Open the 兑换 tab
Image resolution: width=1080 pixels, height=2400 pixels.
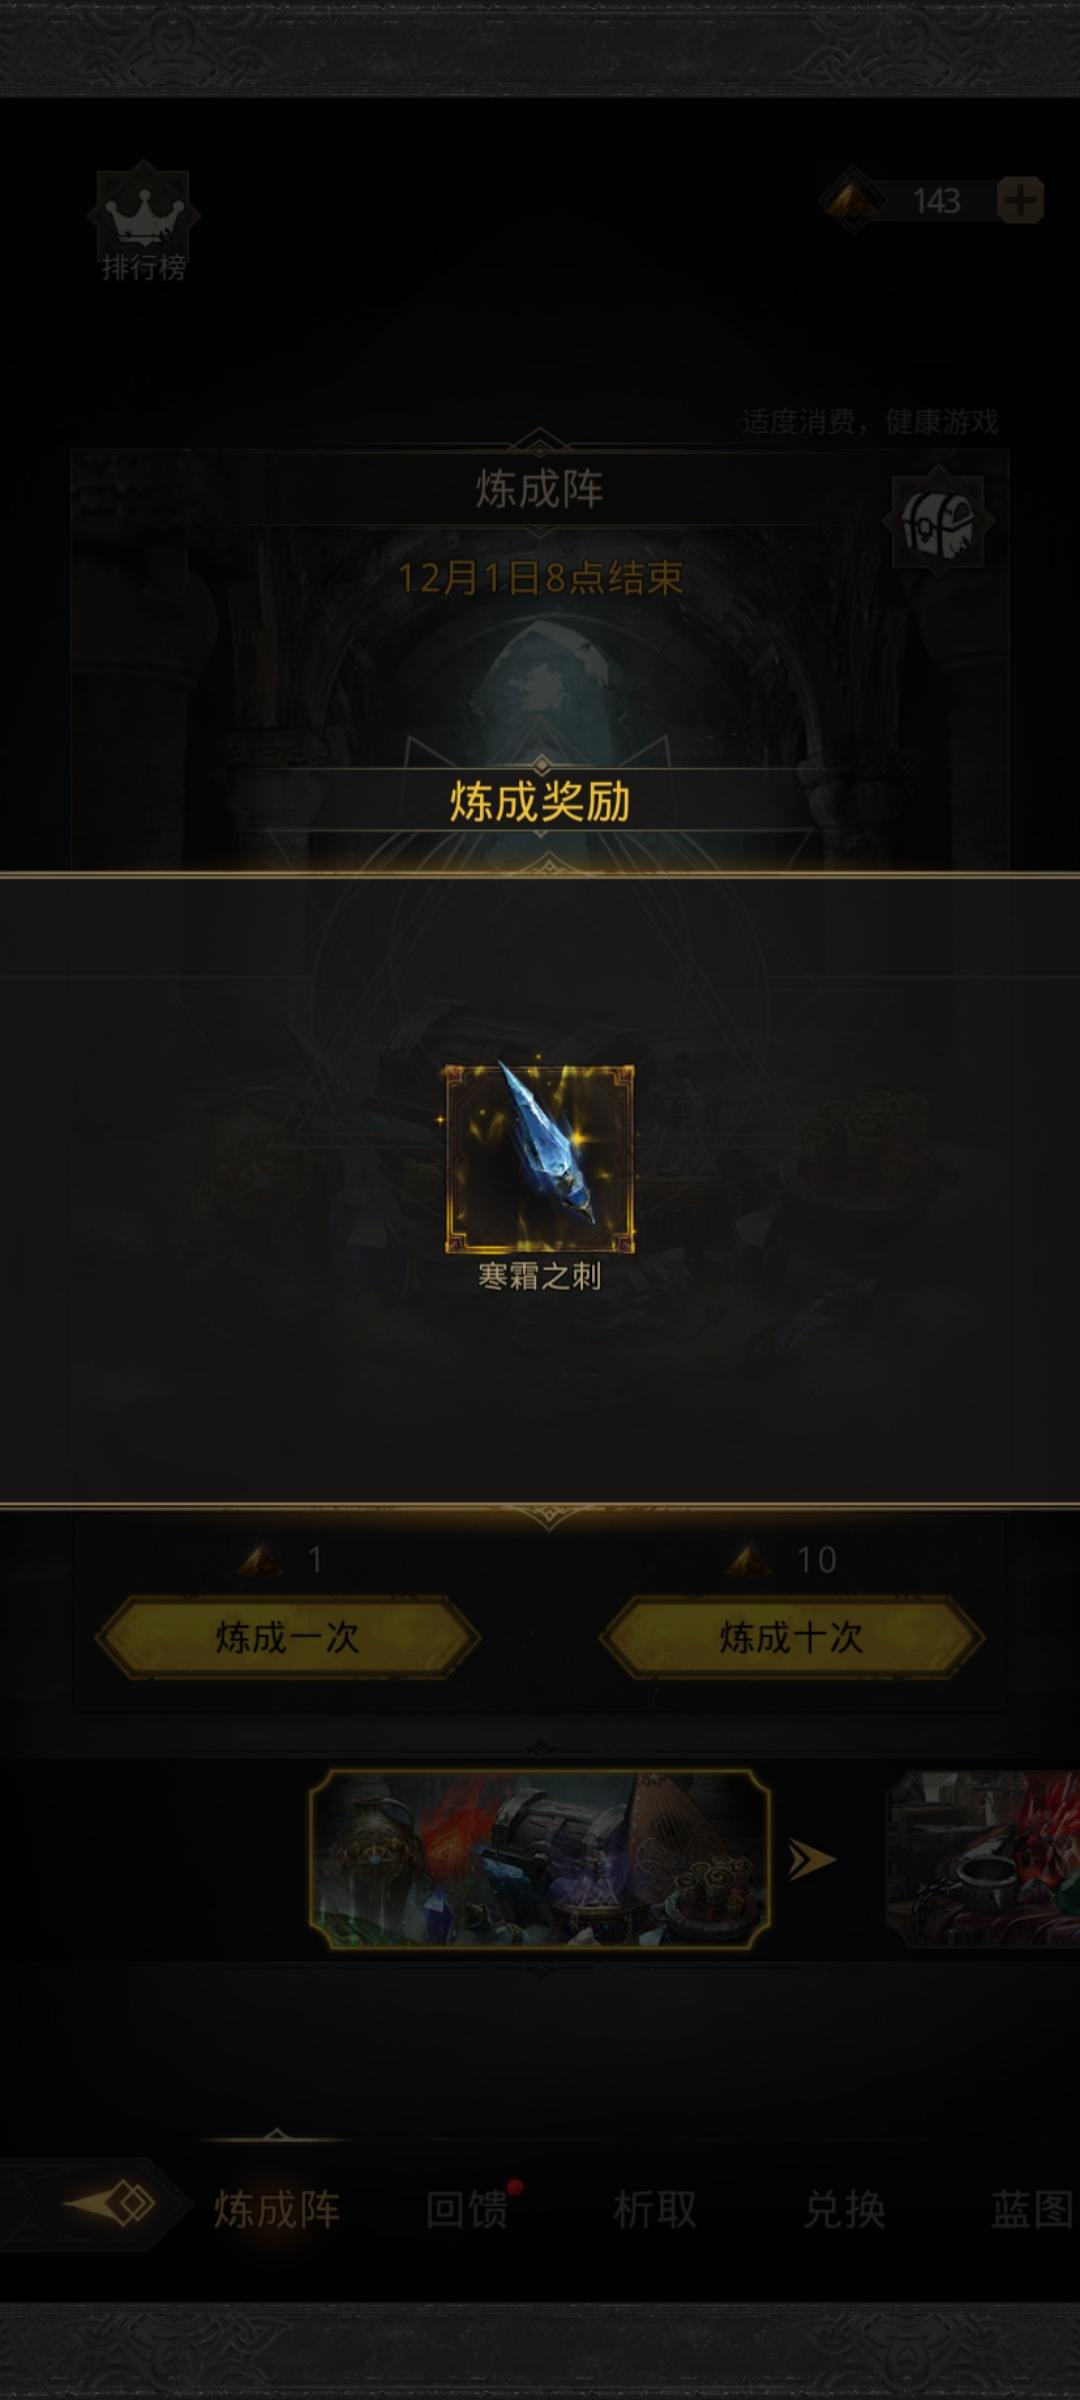(844, 2209)
